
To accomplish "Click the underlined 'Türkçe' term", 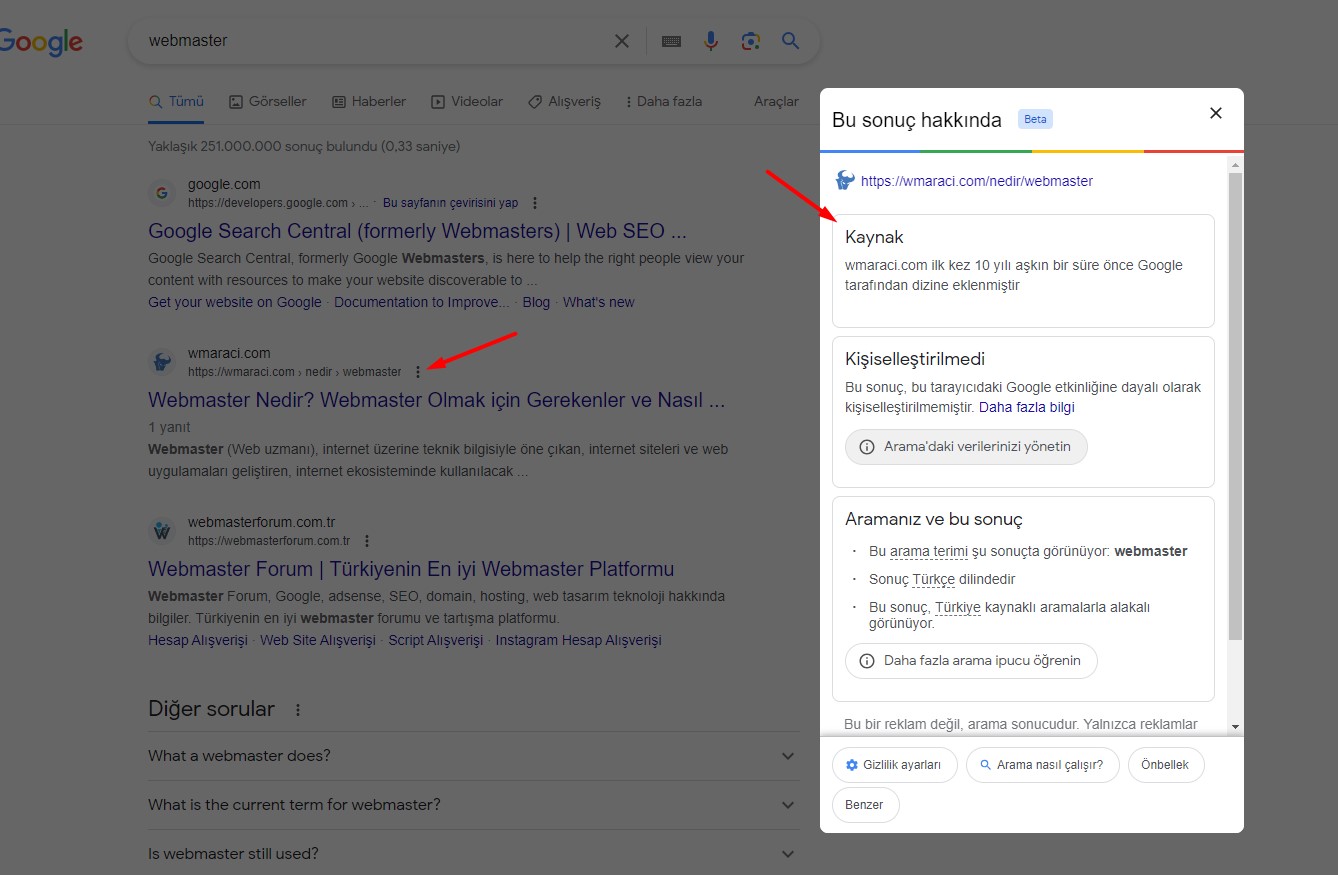I will tap(934, 579).
